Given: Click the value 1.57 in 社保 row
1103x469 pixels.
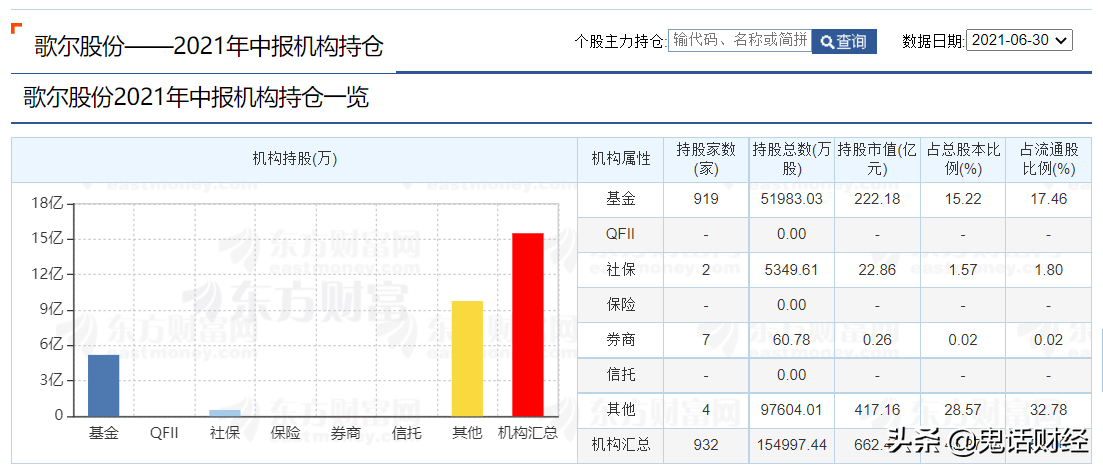Looking at the screenshot, I should (962, 269).
